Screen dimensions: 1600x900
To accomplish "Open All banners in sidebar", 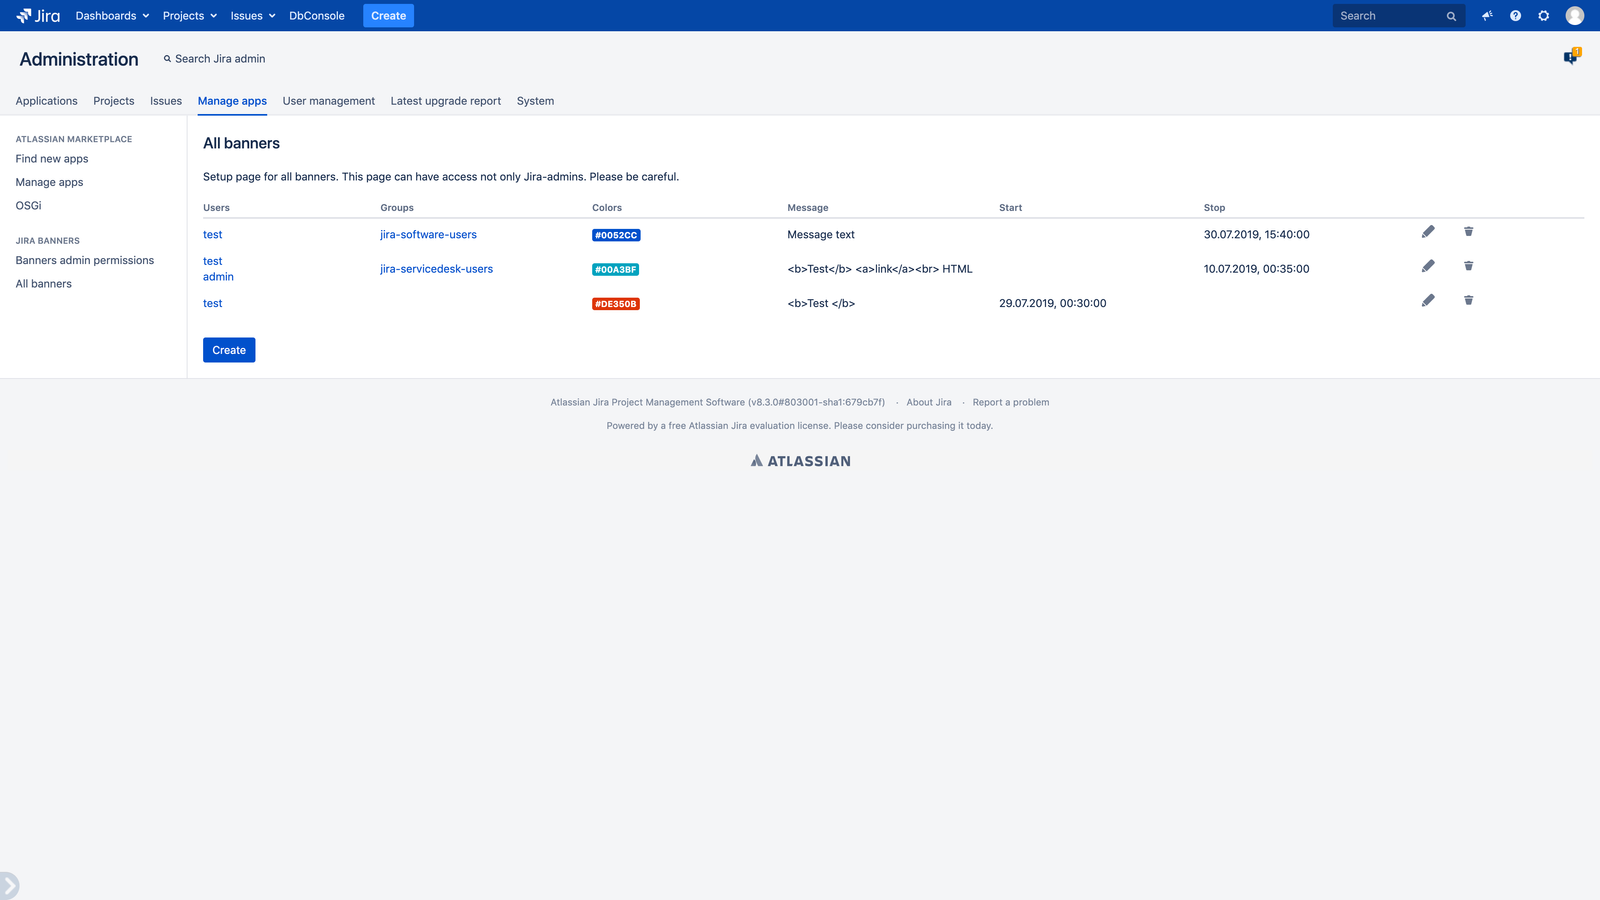I will 44,284.
